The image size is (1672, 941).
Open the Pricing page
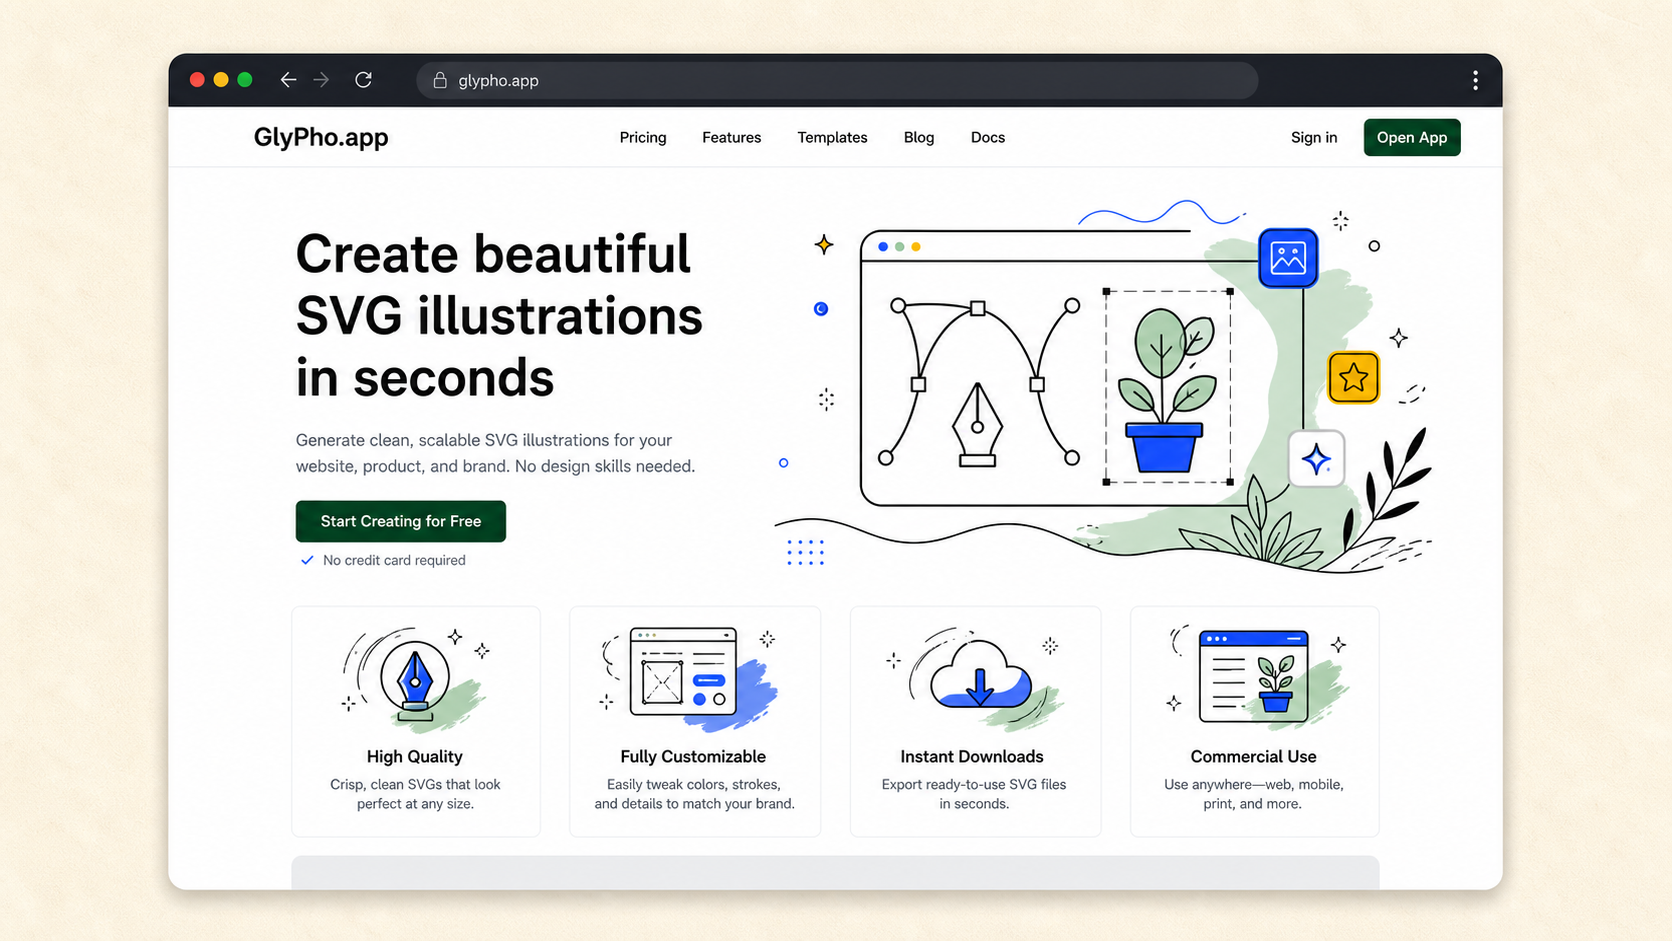[643, 137]
